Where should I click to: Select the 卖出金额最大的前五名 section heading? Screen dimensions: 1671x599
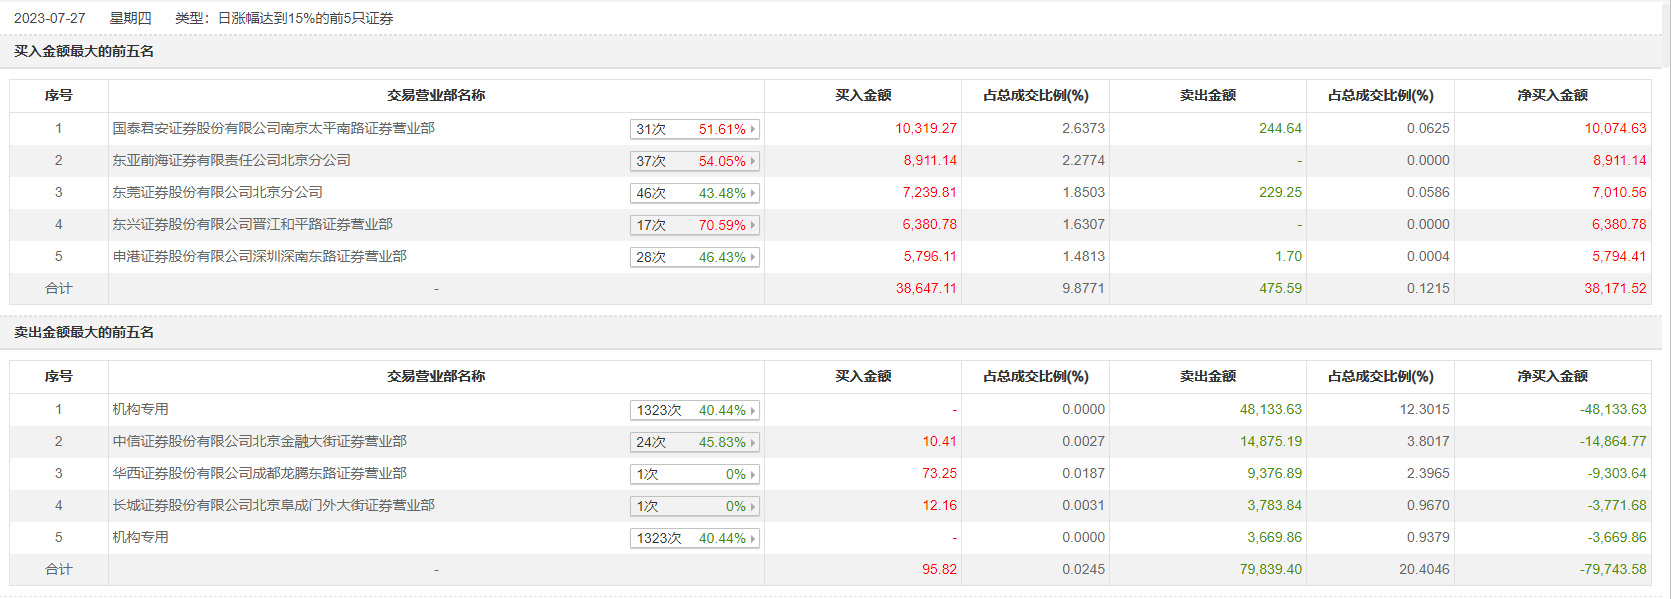pyautogui.click(x=84, y=332)
